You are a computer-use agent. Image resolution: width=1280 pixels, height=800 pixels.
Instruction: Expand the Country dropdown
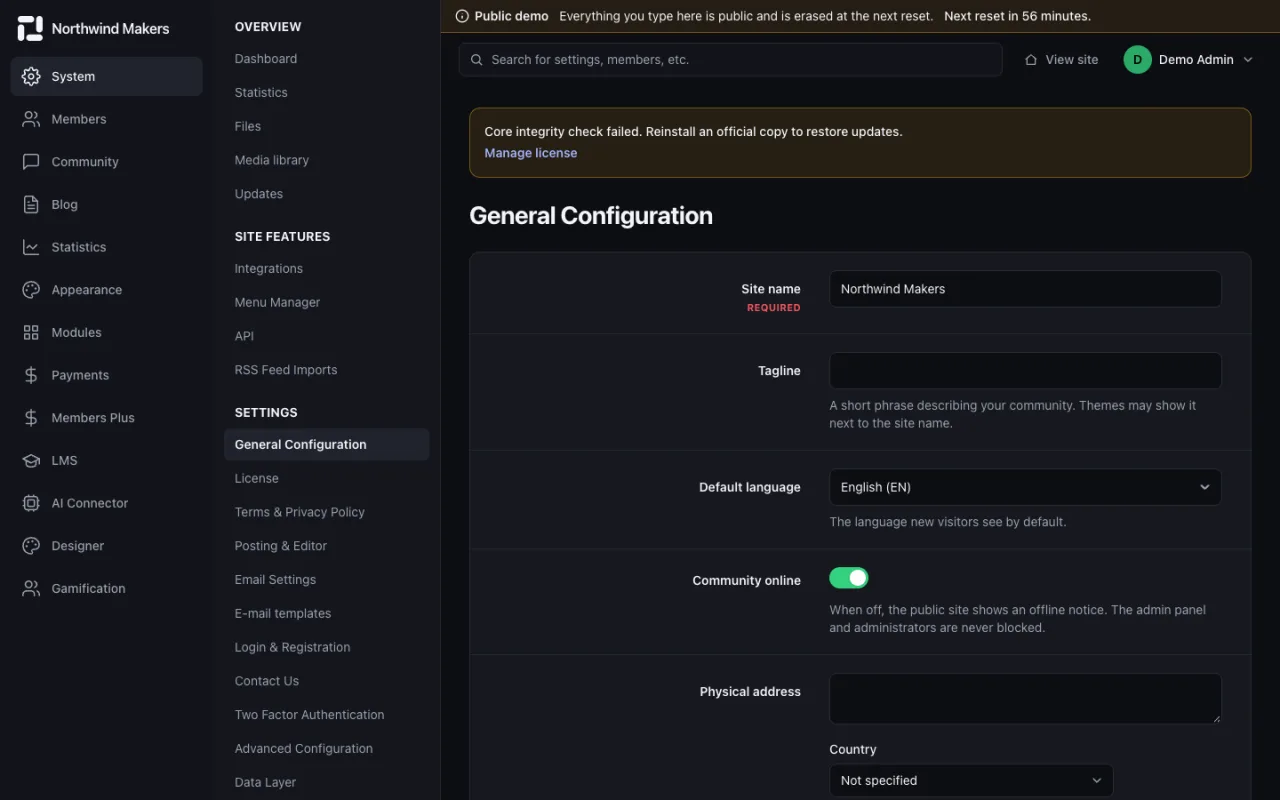click(971, 780)
